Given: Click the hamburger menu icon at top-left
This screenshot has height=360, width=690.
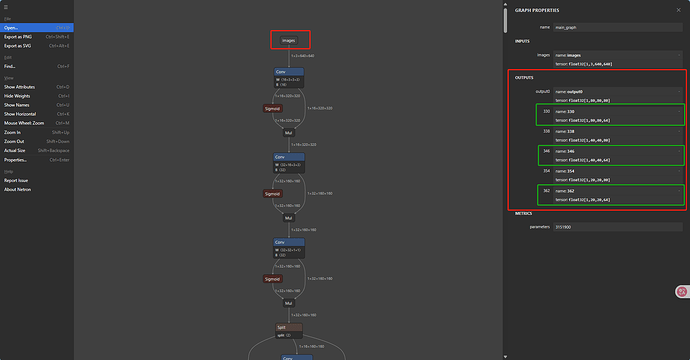Looking at the screenshot, I should [x=6, y=7].
